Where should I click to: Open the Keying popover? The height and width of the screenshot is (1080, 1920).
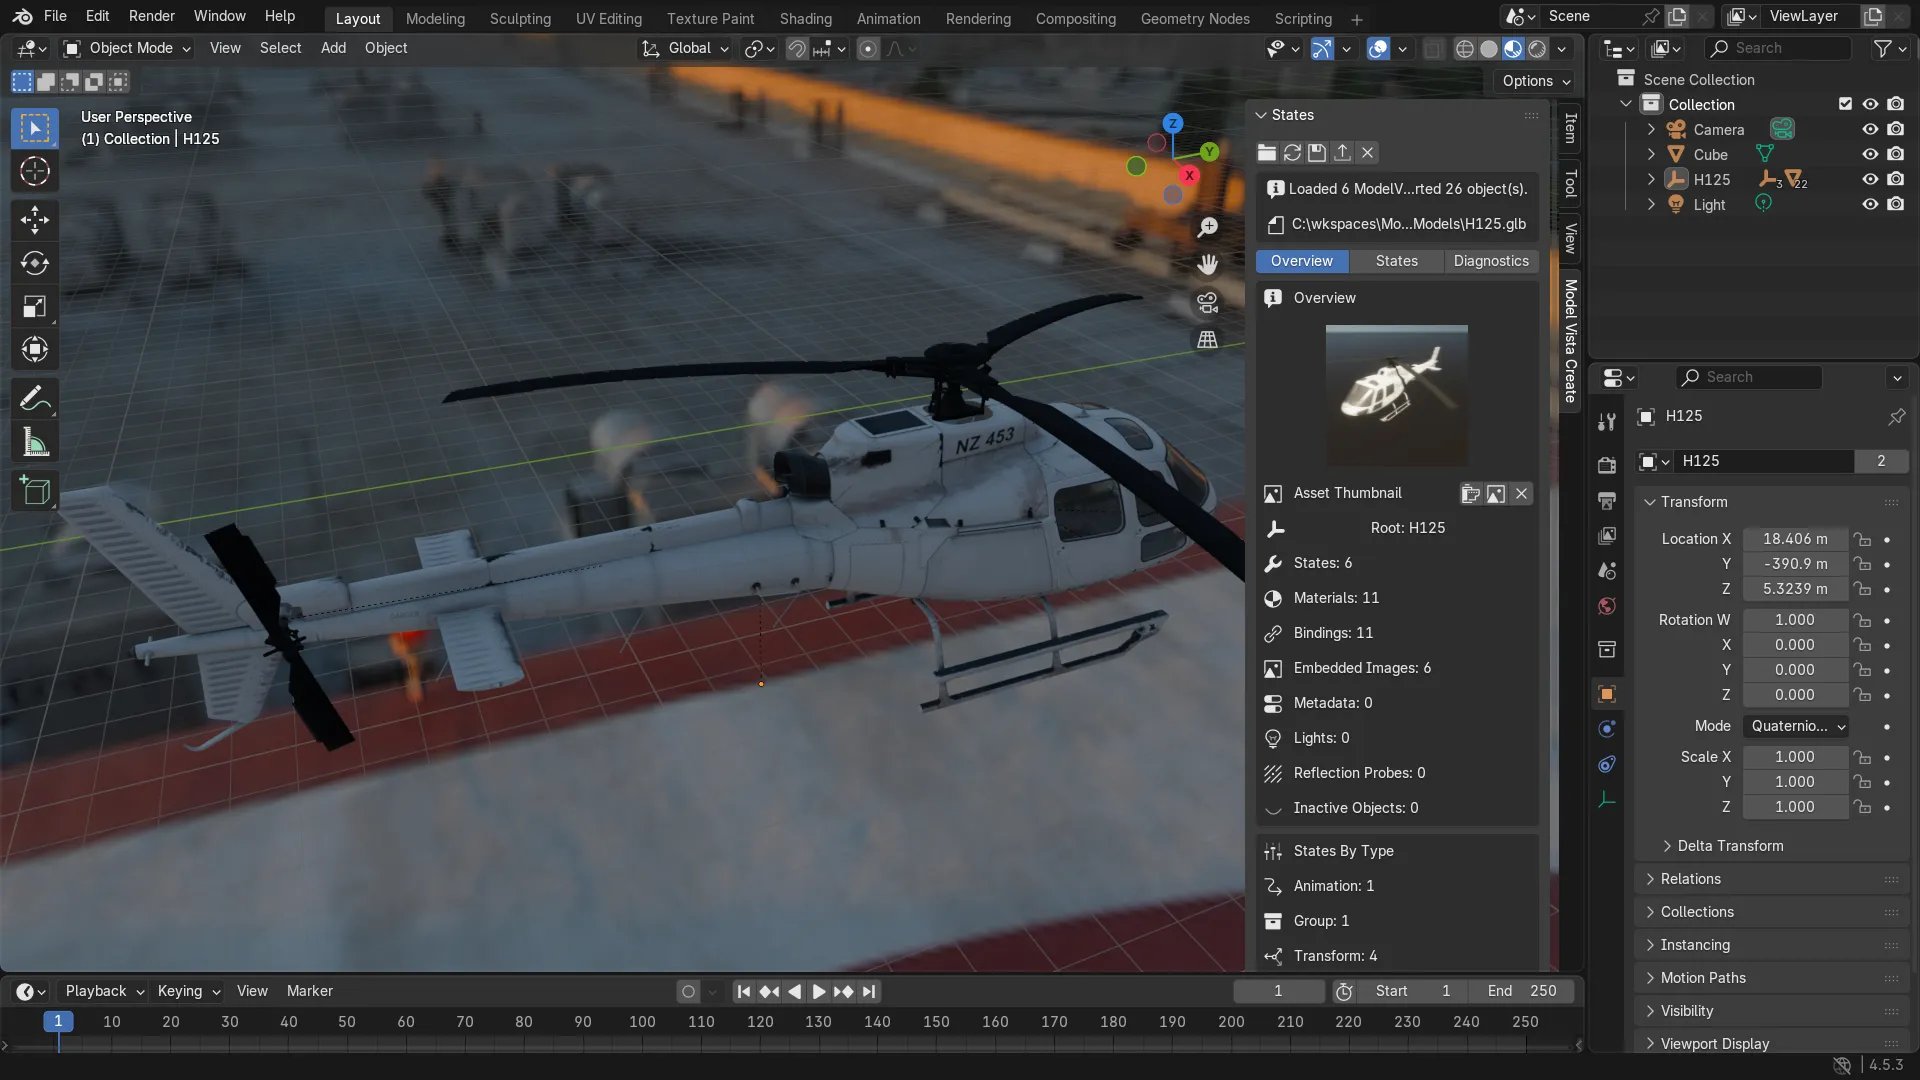(x=188, y=991)
